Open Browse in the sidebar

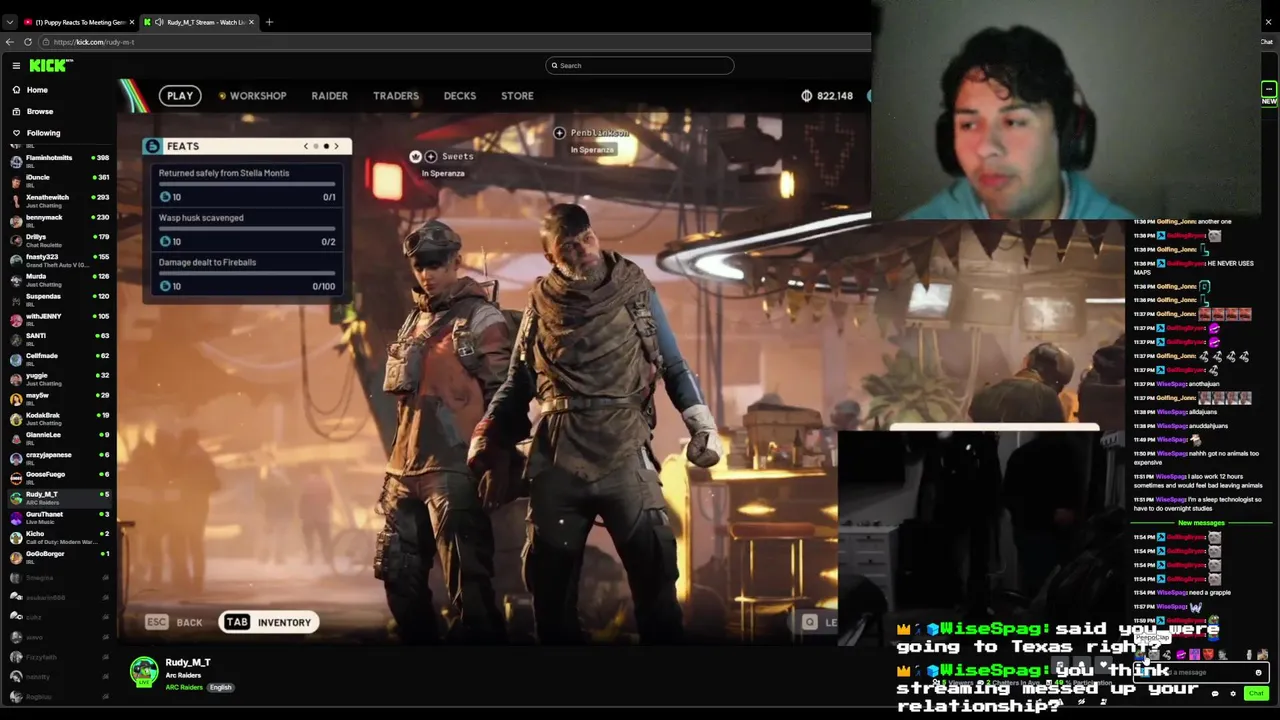click(x=40, y=111)
